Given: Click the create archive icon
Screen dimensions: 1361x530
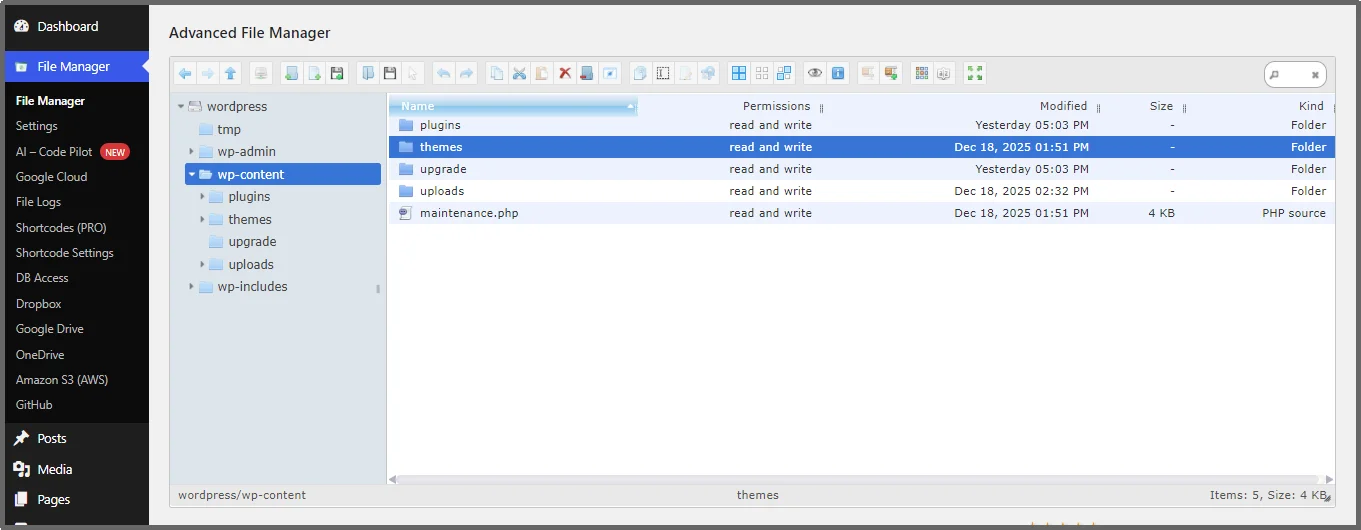Looking at the screenshot, I should (868, 73).
